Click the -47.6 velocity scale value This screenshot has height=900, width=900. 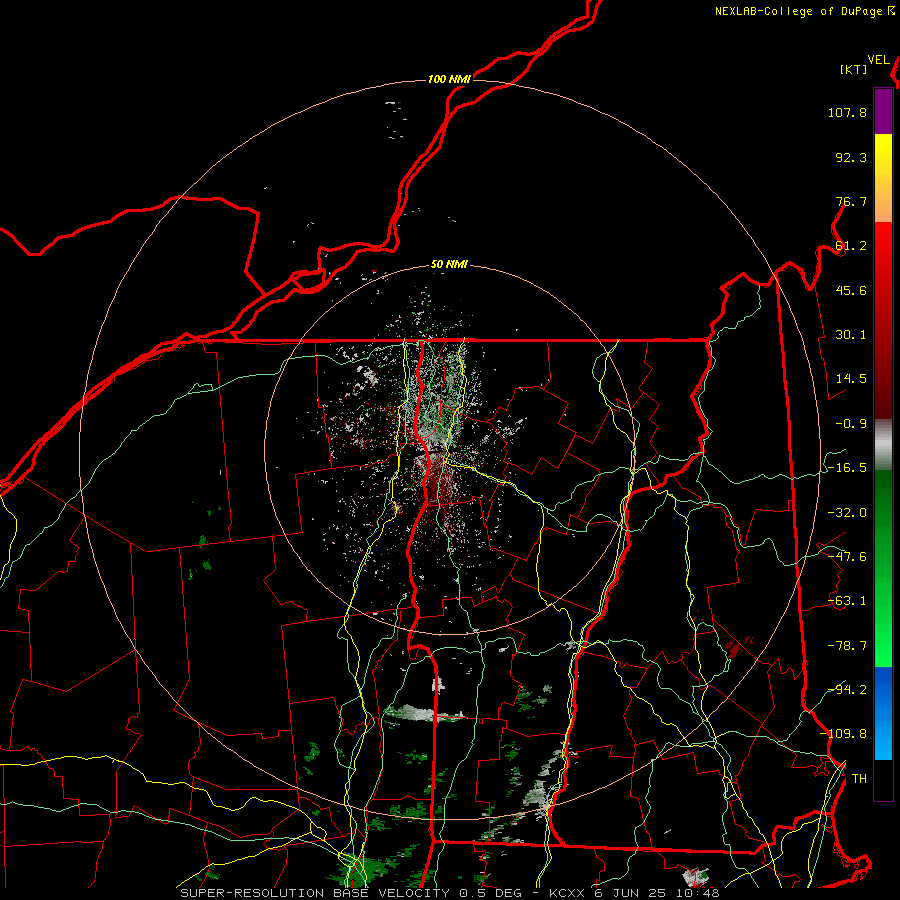tap(847, 557)
